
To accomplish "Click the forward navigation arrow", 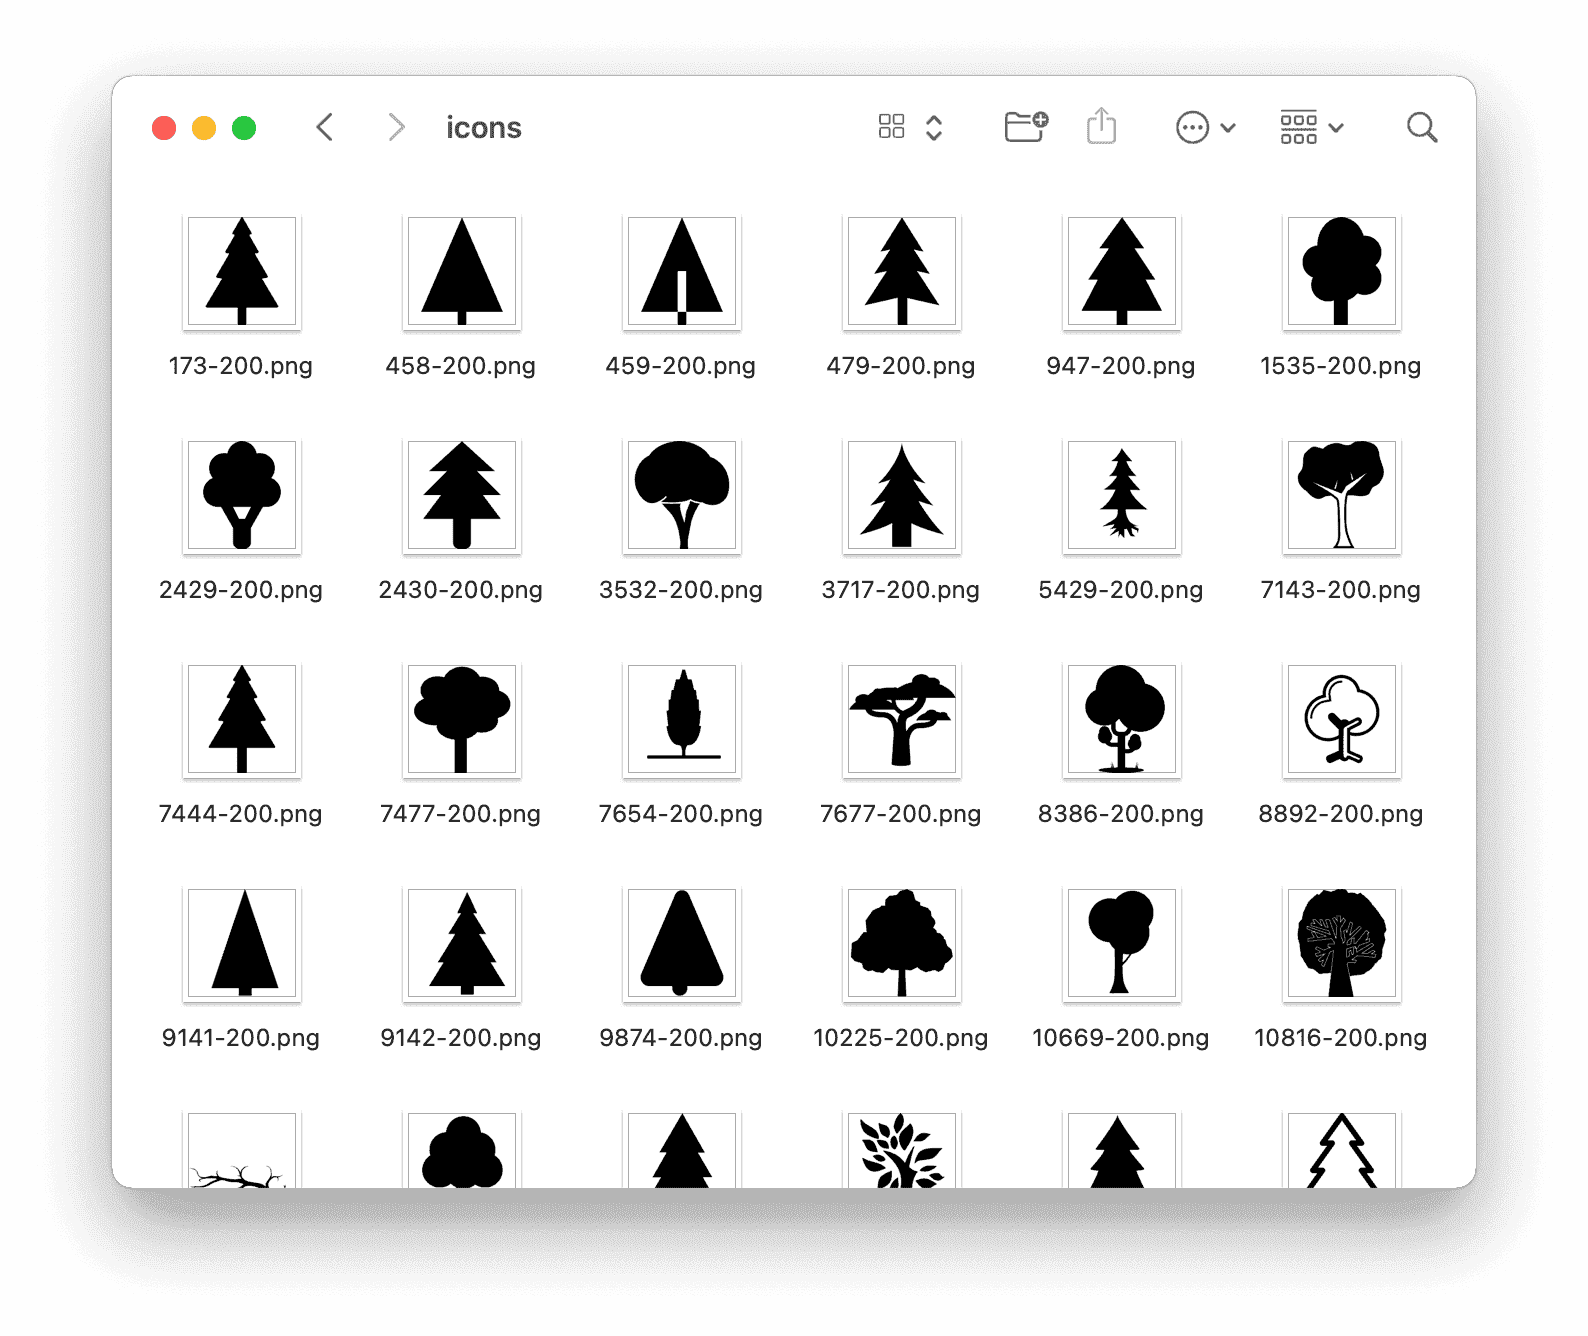I will pyautogui.click(x=396, y=127).
